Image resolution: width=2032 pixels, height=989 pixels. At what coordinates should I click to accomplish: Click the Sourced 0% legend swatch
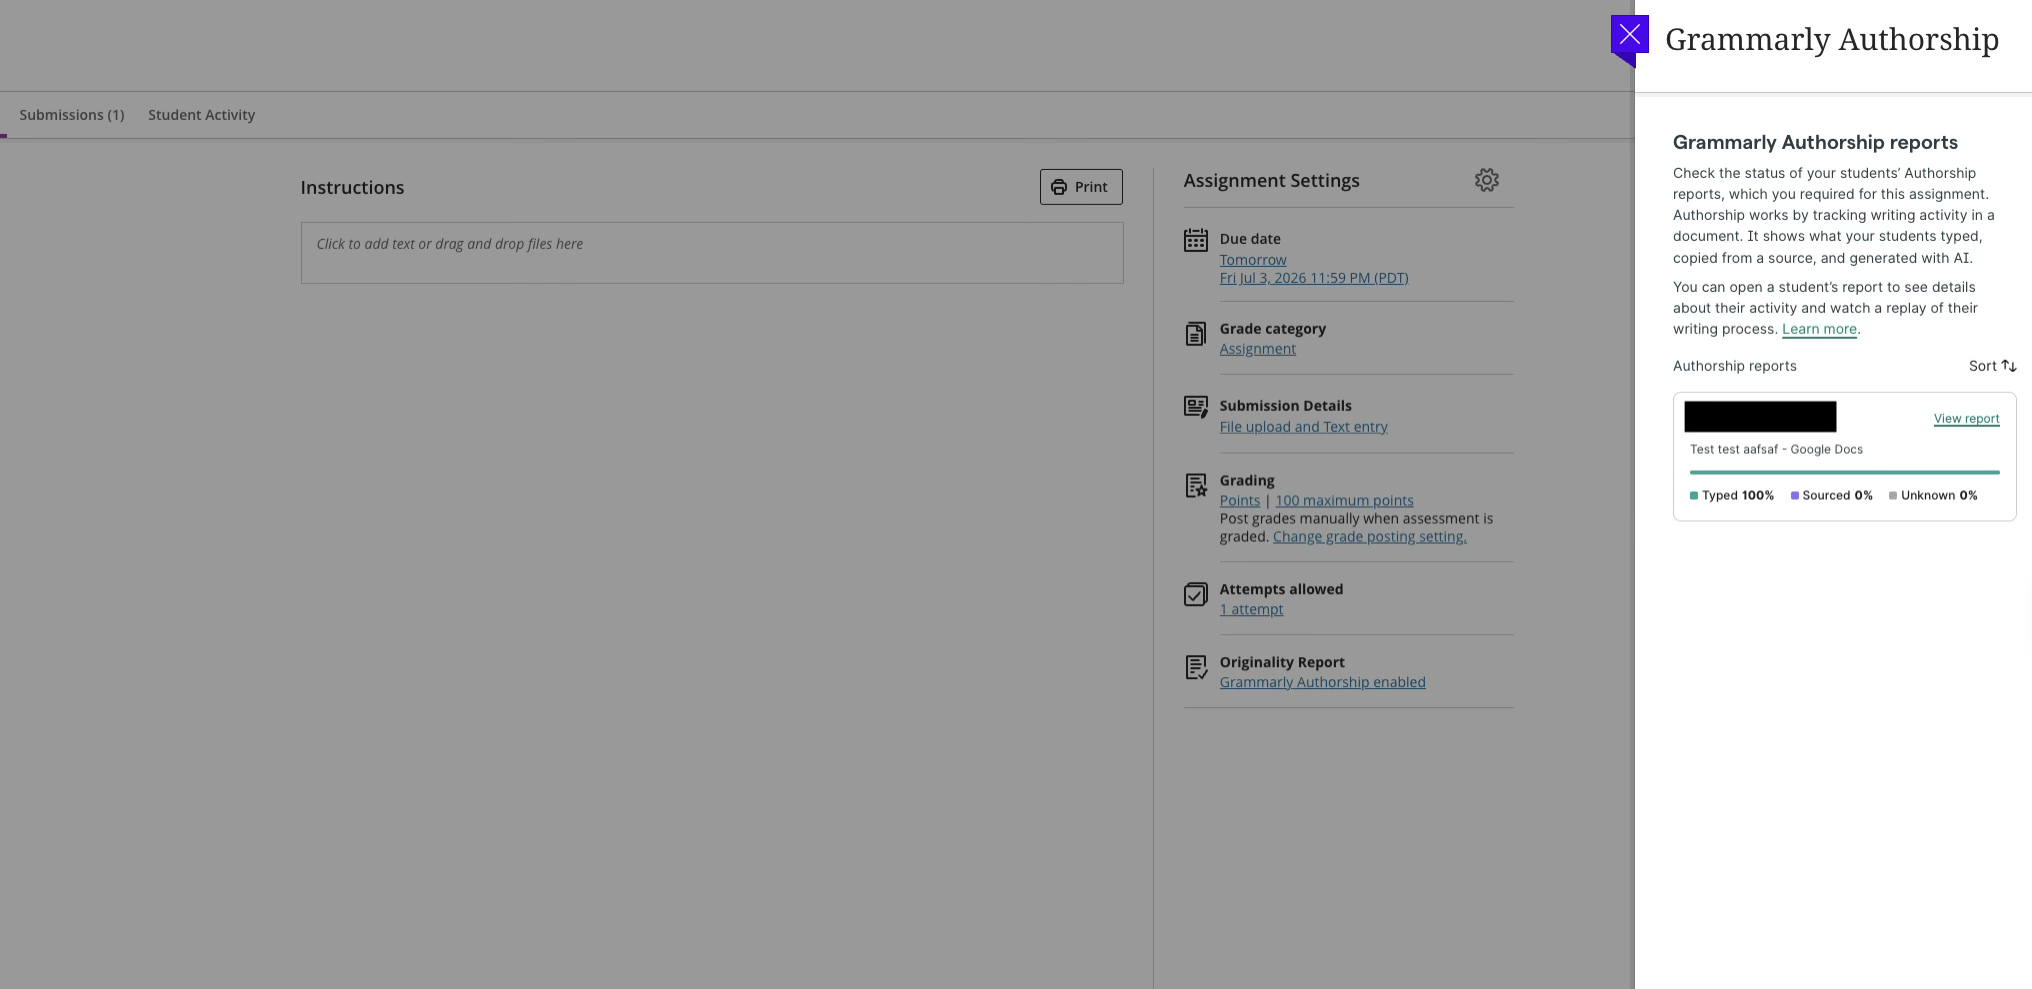(x=1795, y=496)
